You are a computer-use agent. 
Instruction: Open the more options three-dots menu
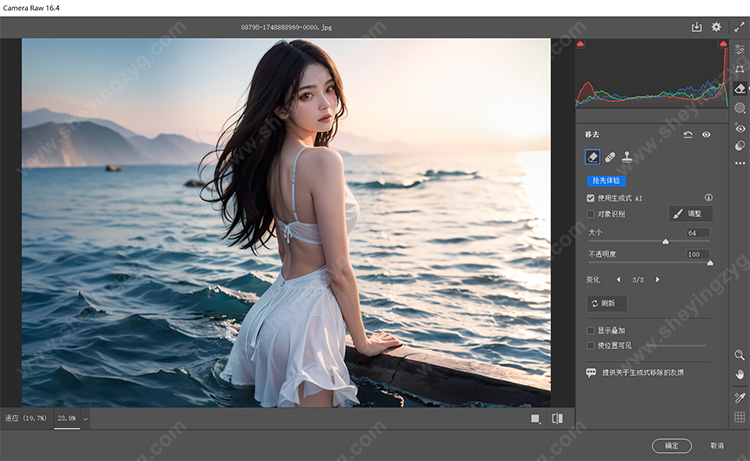(740, 163)
